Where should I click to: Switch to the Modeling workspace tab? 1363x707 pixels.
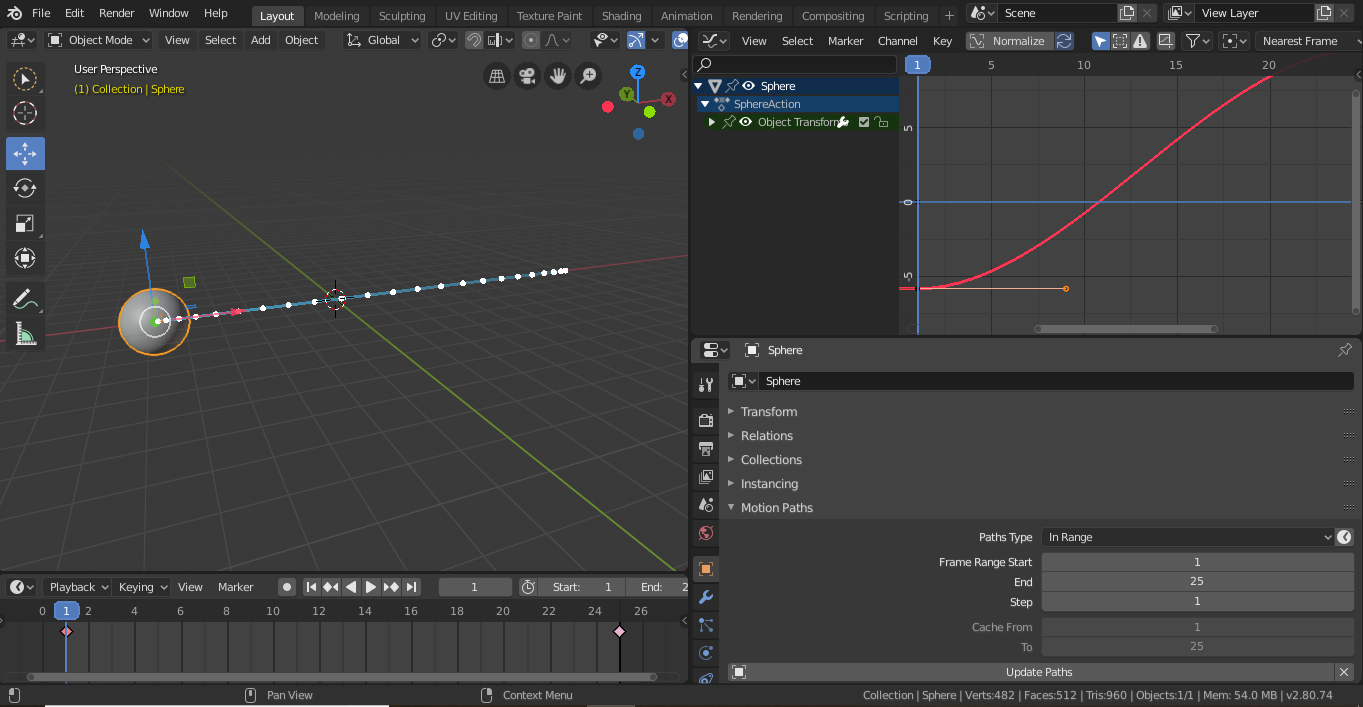tap(336, 16)
